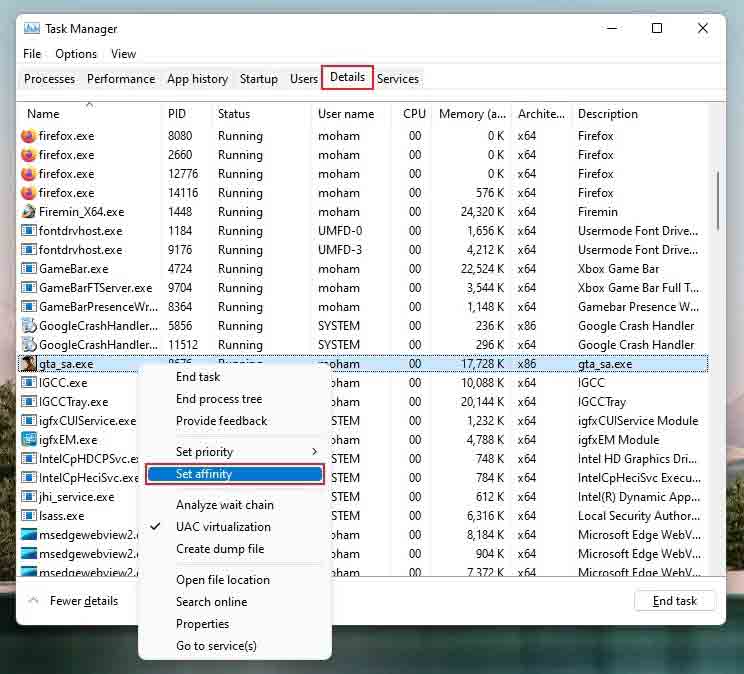Switch to the Startup tab
This screenshot has width=744, height=674.
[x=259, y=79]
